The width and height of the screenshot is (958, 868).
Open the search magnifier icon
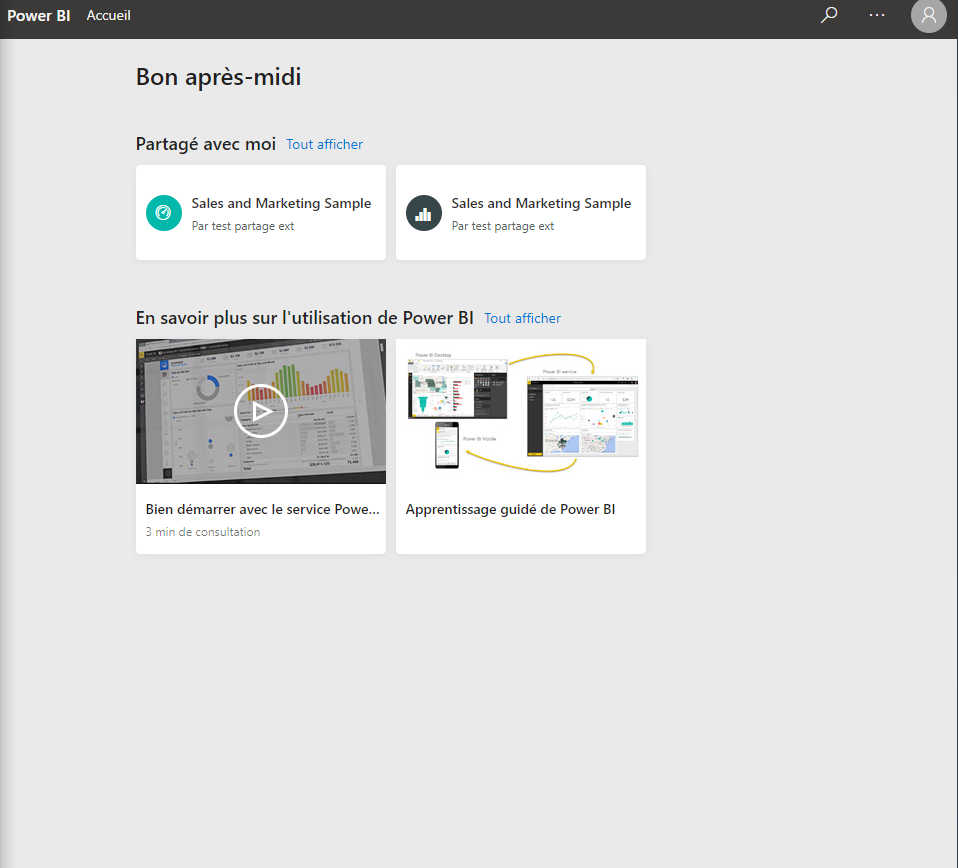tap(828, 15)
